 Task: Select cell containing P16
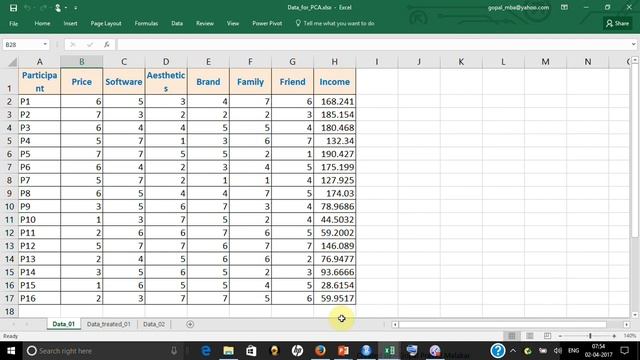pyautogui.click(x=40, y=298)
